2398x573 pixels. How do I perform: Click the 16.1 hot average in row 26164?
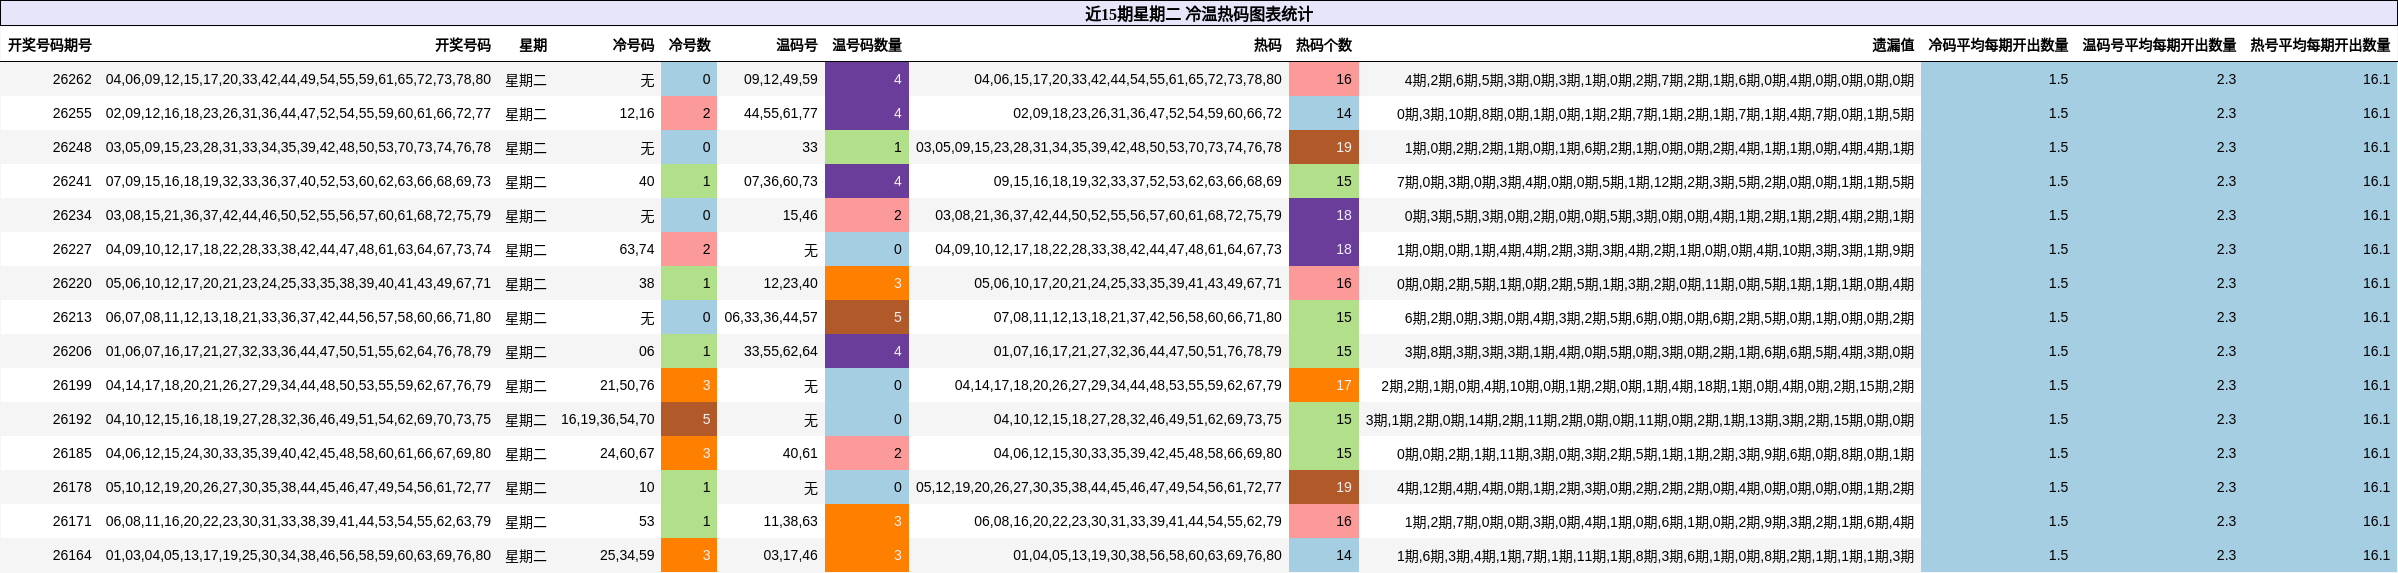pos(2377,555)
